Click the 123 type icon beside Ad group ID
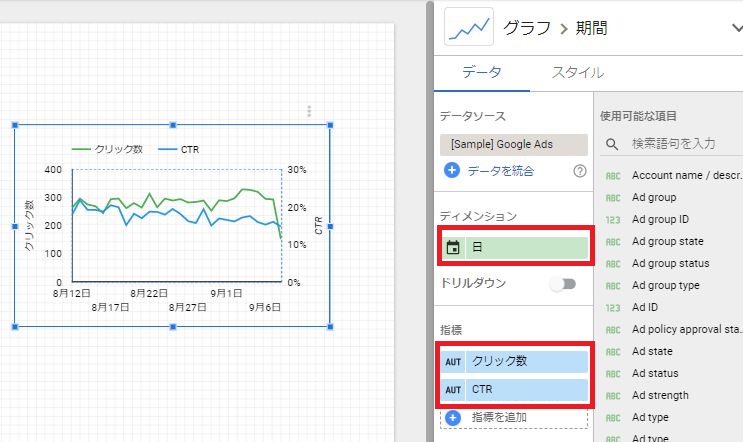This screenshot has width=743, height=442. coord(613,220)
